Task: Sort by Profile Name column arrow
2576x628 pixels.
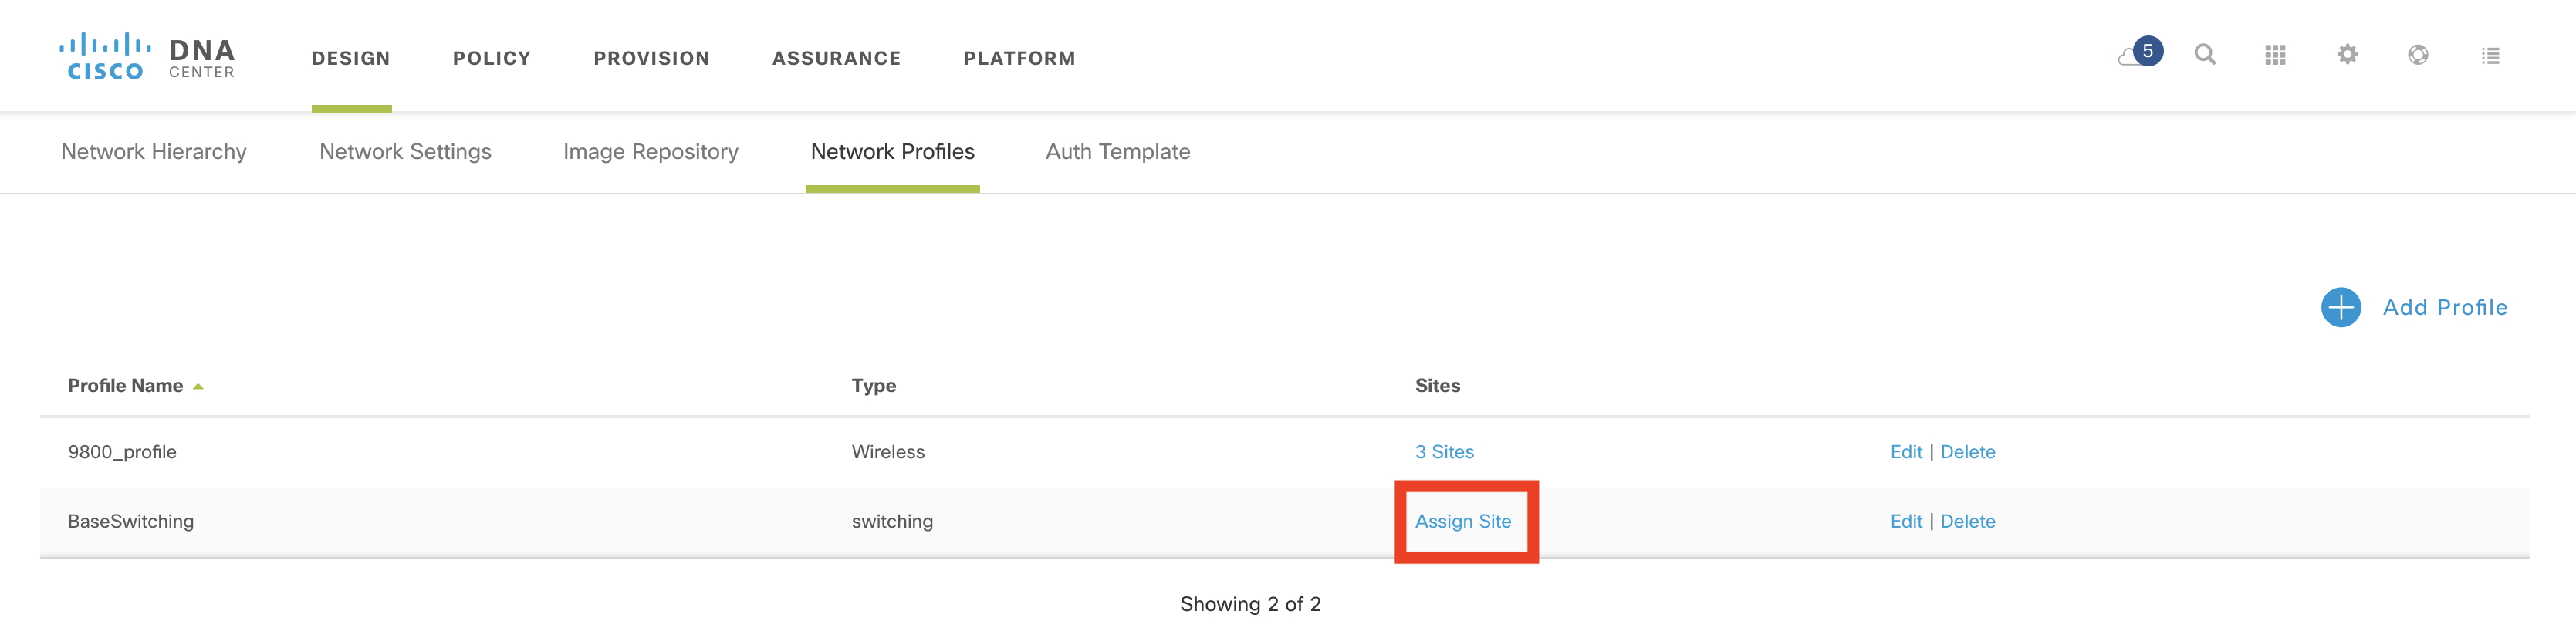Action: tap(198, 386)
